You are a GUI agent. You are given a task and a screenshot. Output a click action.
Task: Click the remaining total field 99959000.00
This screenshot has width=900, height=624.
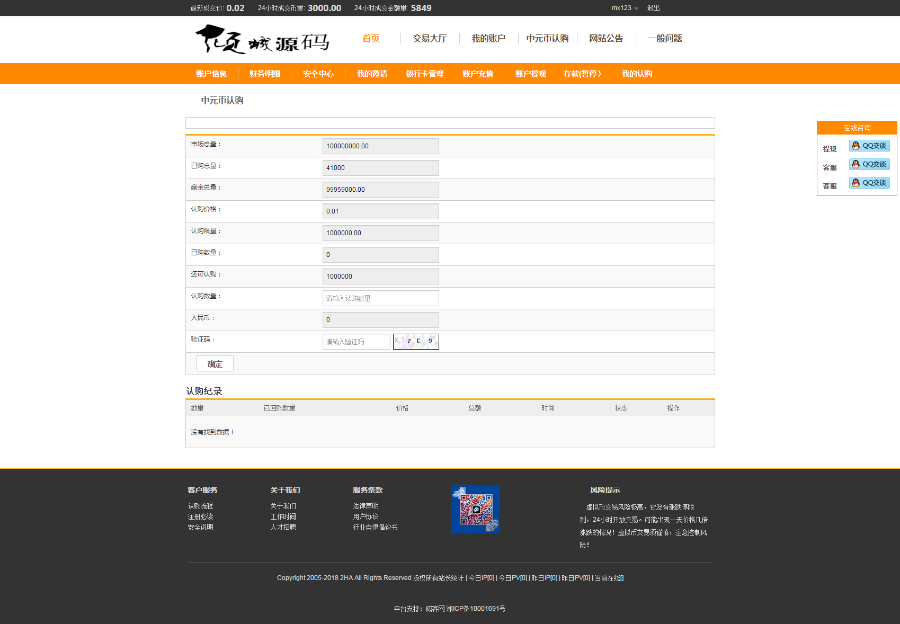380,189
